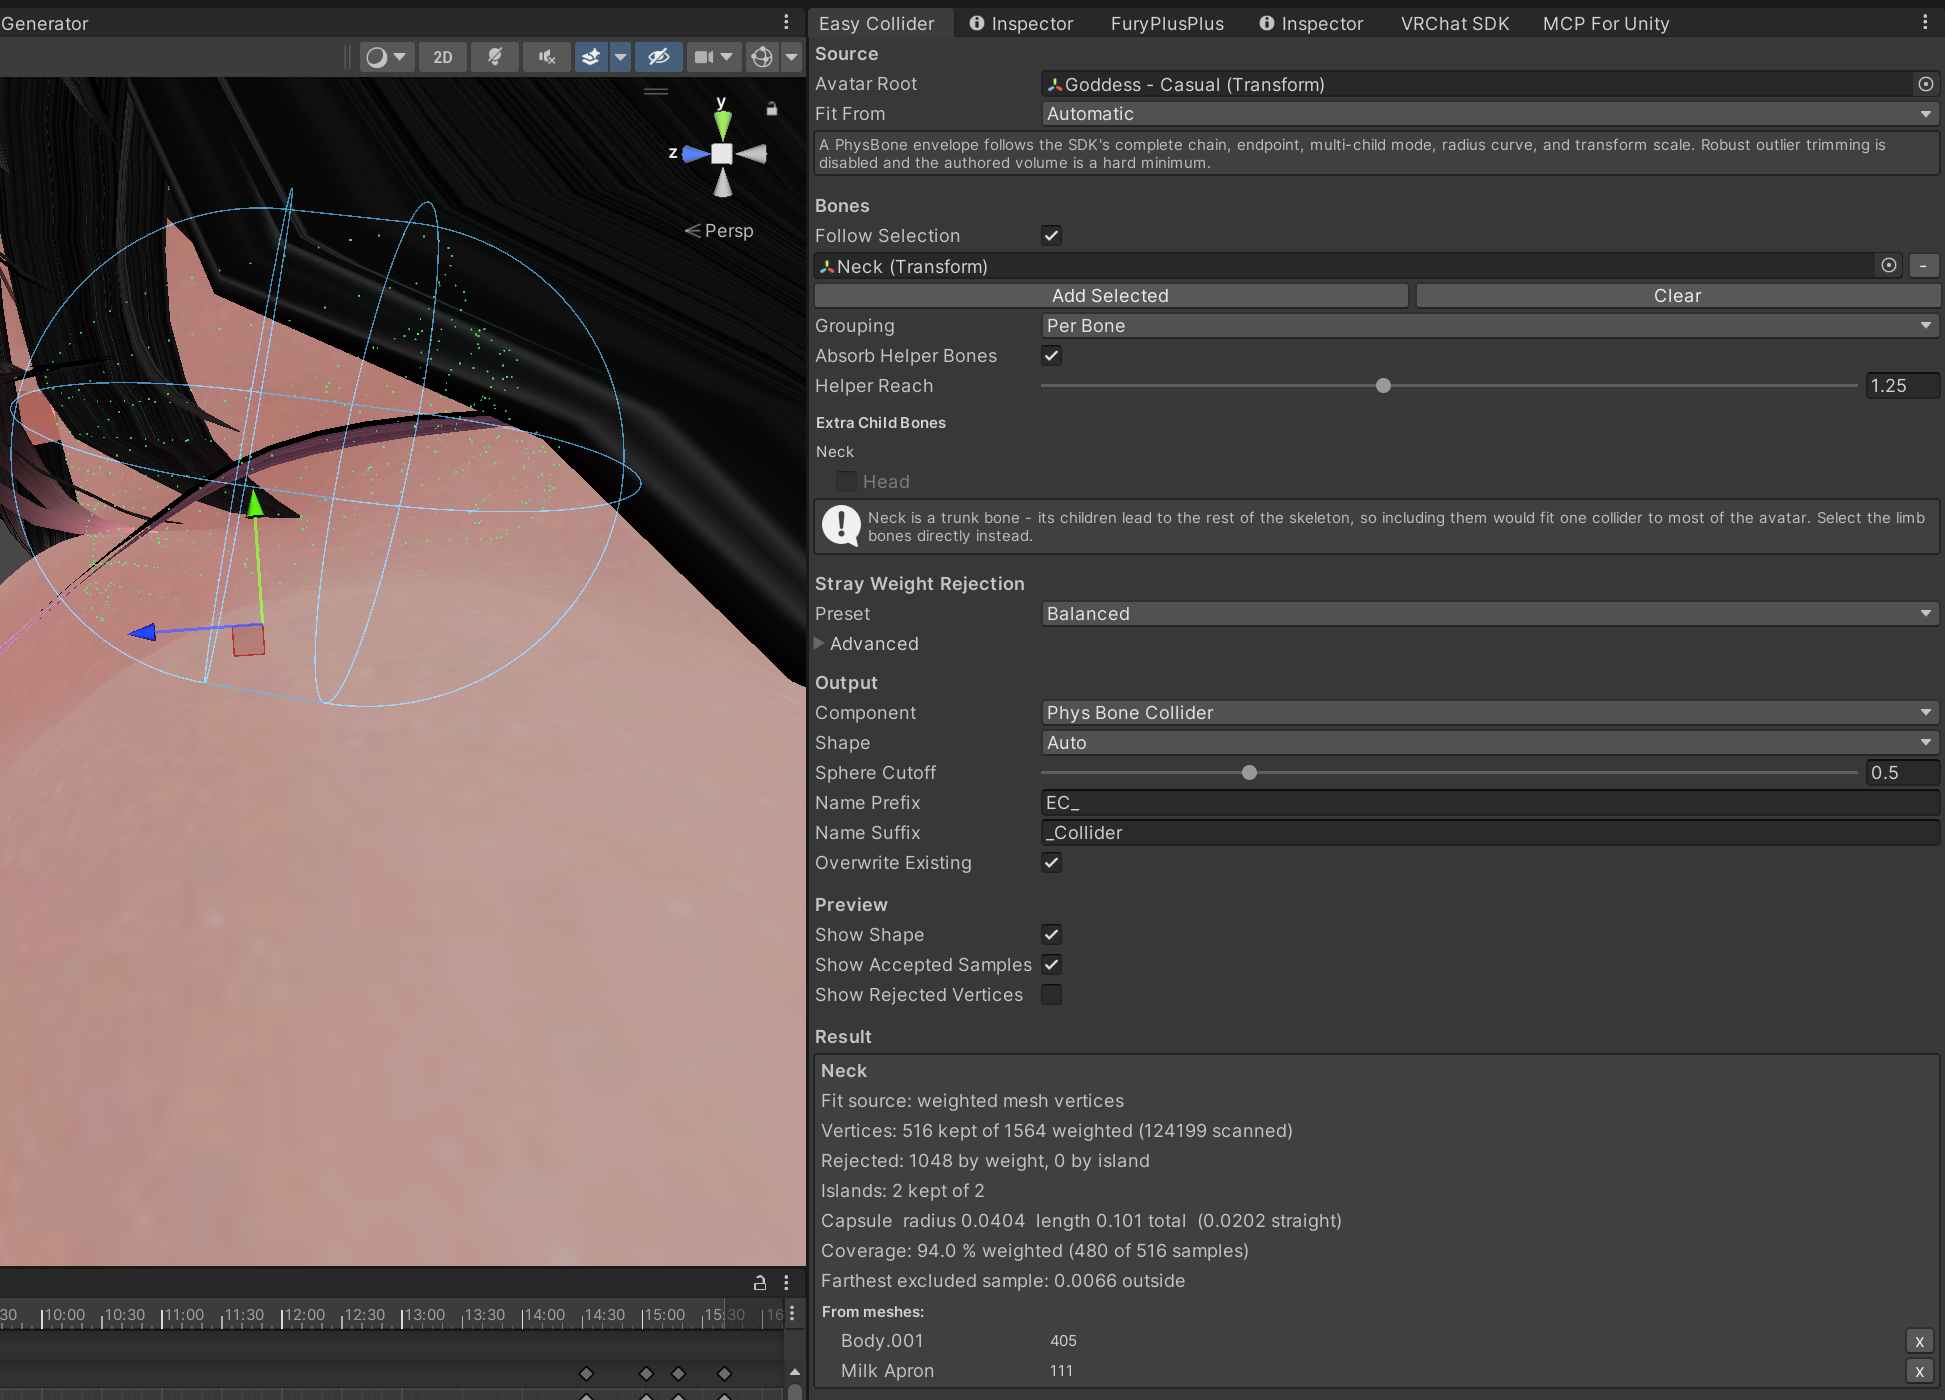Toggle the Follow Selection checkbox
1945x1400 pixels.
(1051, 235)
